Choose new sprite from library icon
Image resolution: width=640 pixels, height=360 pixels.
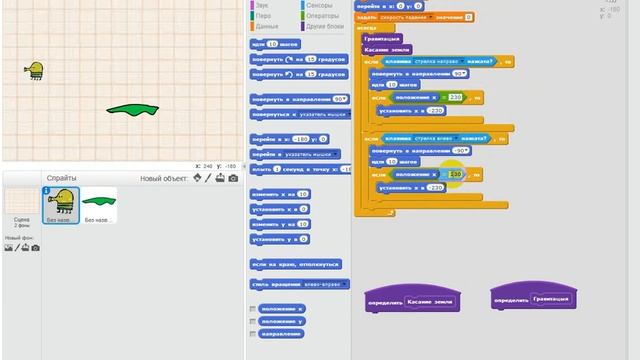[197, 178]
